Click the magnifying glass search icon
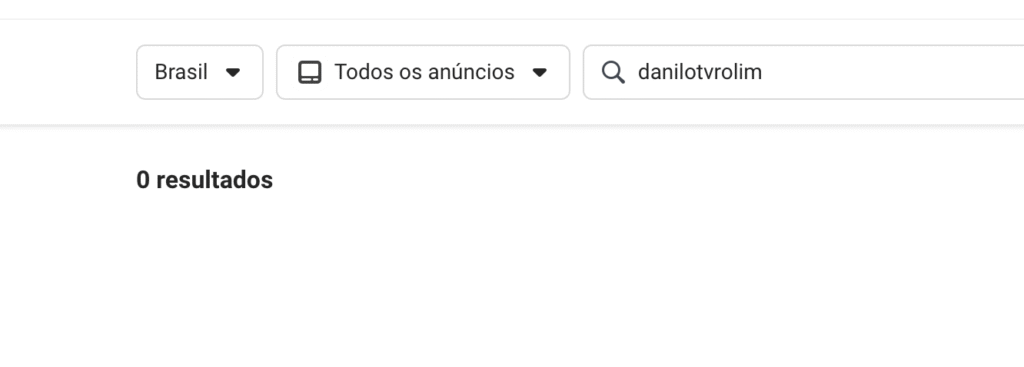1024x367 pixels. [613, 72]
